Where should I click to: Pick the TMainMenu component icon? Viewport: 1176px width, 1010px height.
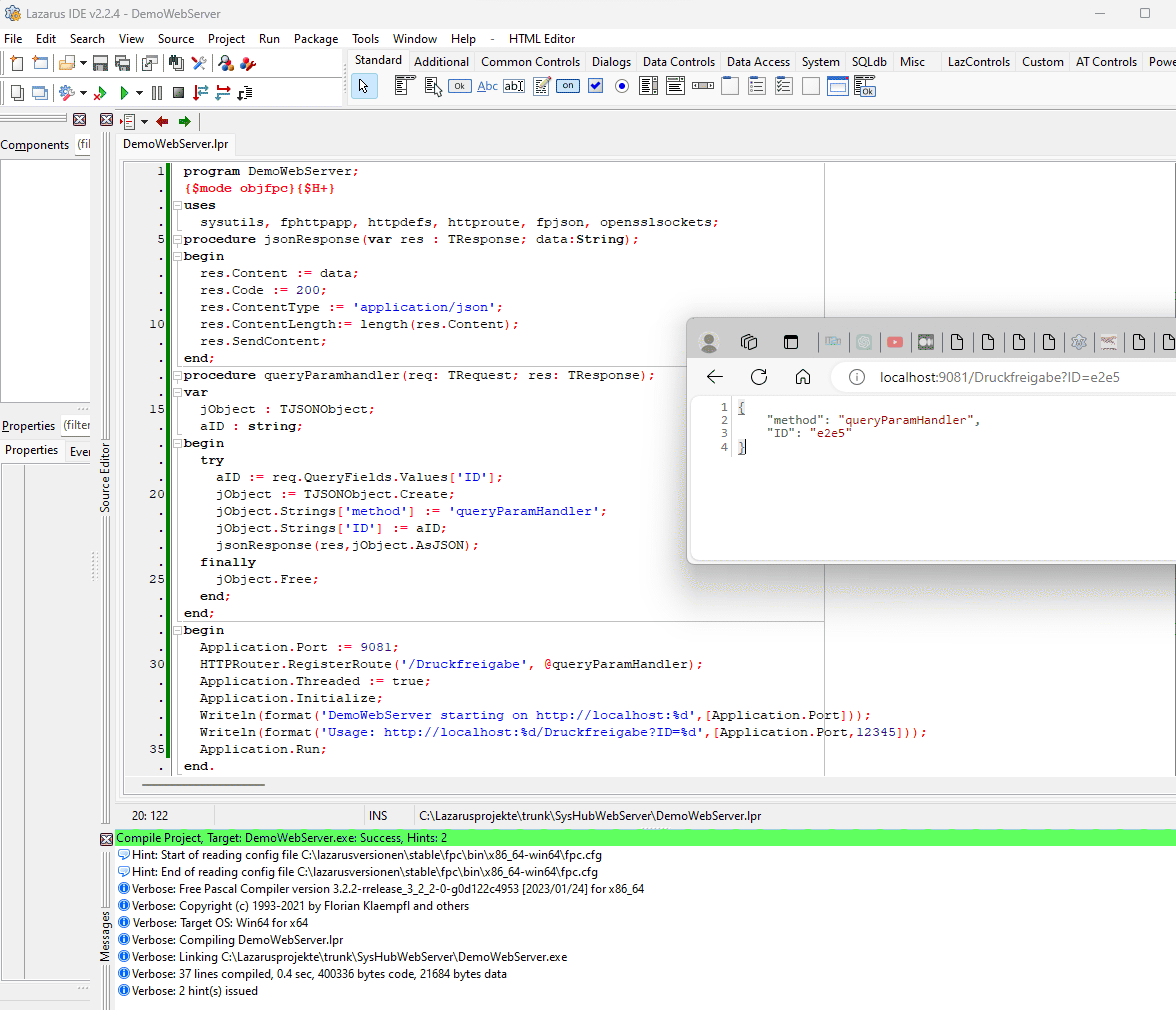pyautogui.click(x=404, y=86)
